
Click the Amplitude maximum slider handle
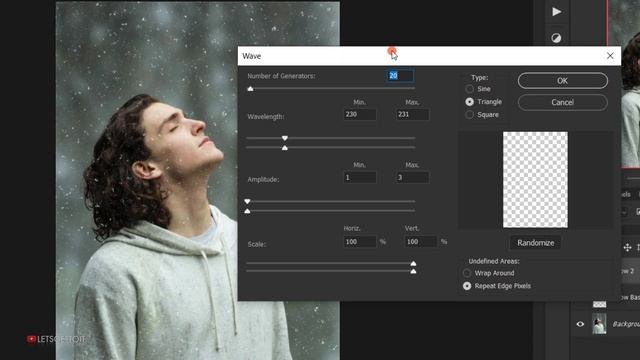pos(247,211)
